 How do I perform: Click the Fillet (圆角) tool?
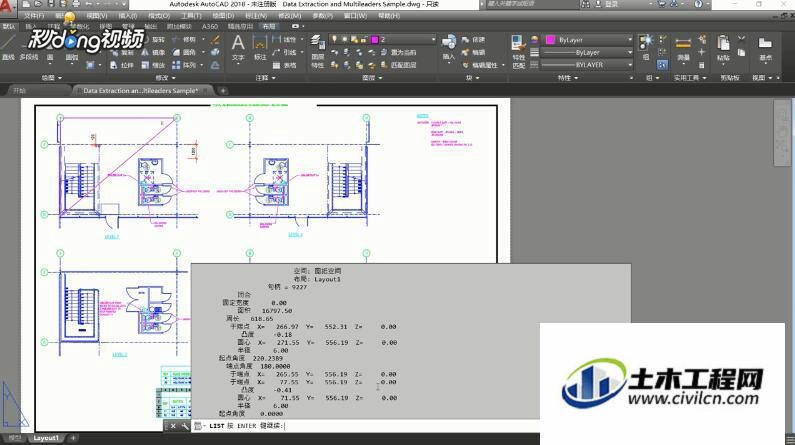(x=184, y=52)
